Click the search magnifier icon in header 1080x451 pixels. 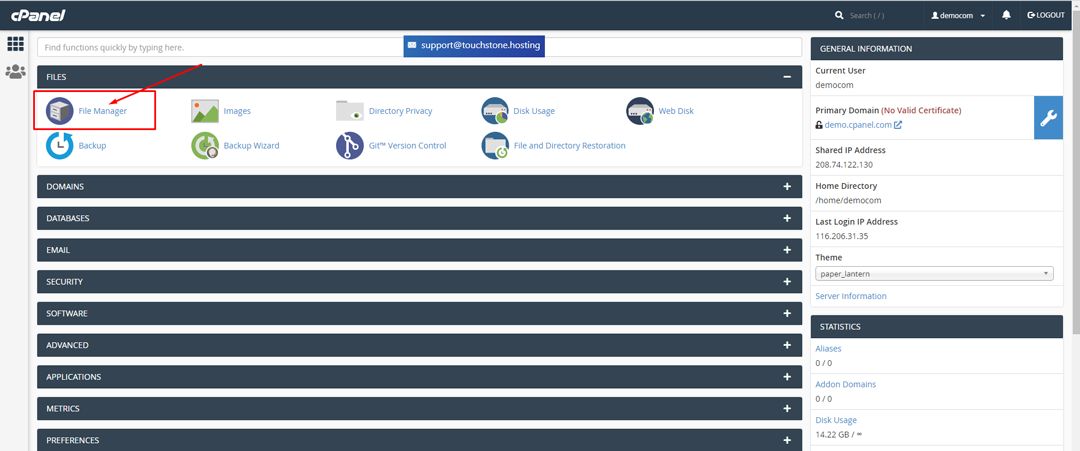click(x=839, y=15)
